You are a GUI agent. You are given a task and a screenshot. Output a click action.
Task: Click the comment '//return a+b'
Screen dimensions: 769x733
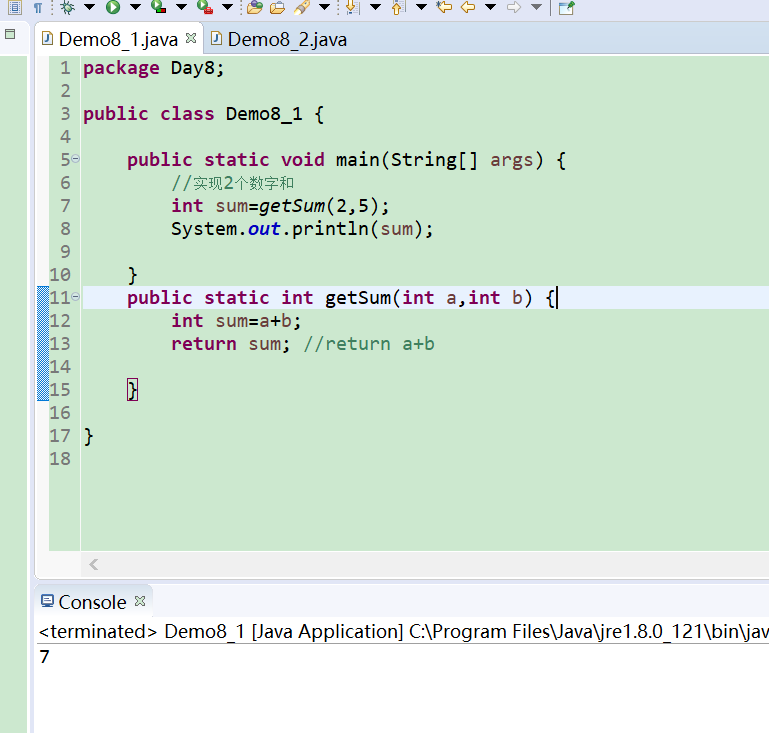pos(369,344)
